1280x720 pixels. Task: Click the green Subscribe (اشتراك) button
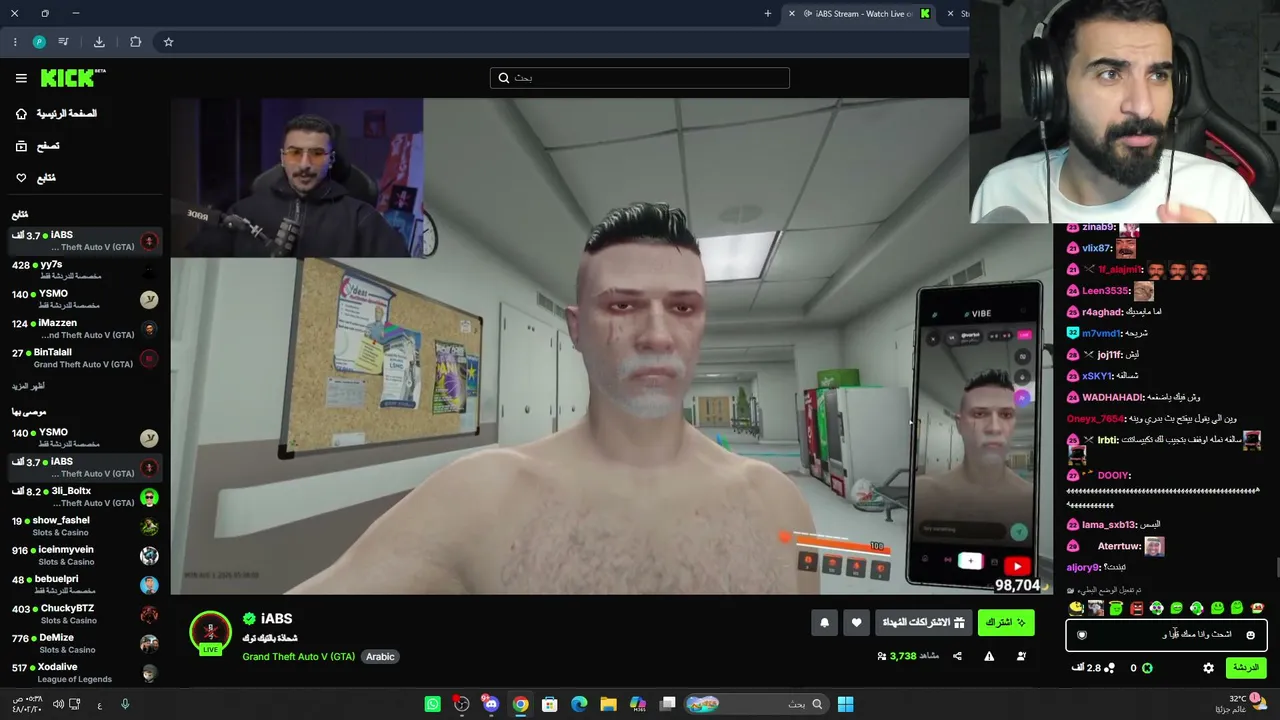click(x=1006, y=623)
